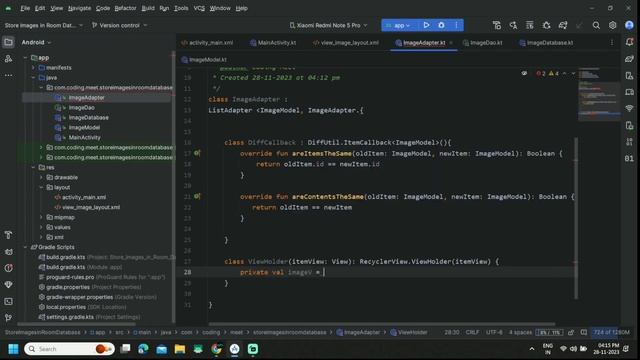Switch to the ImageModel.kt tab

[x=204, y=60]
